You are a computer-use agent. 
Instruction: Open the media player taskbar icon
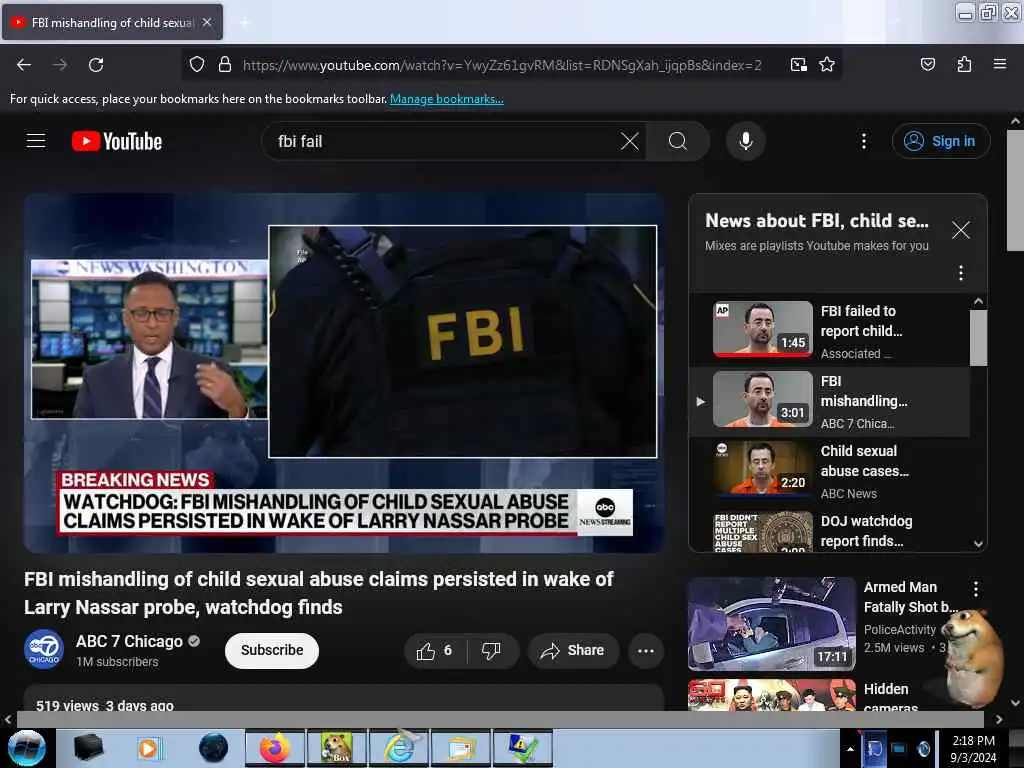coord(149,748)
